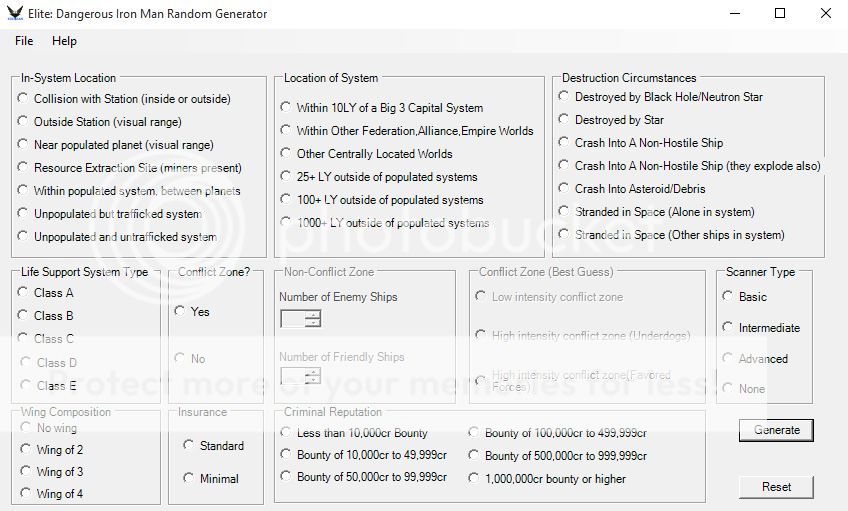Choose Wing of 2
The width and height of the screenshot is (848, 511).
(x=52, y=449)
